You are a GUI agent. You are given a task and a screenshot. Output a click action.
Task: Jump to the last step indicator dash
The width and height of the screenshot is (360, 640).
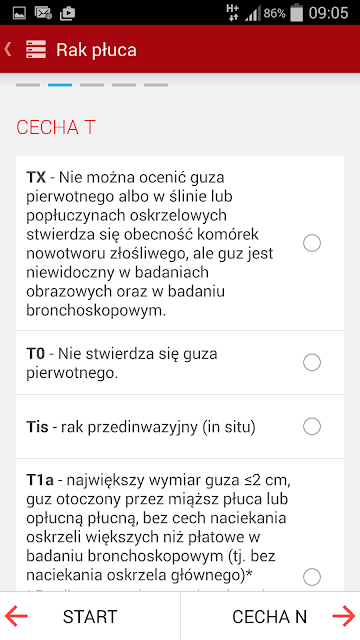[156, 85]
